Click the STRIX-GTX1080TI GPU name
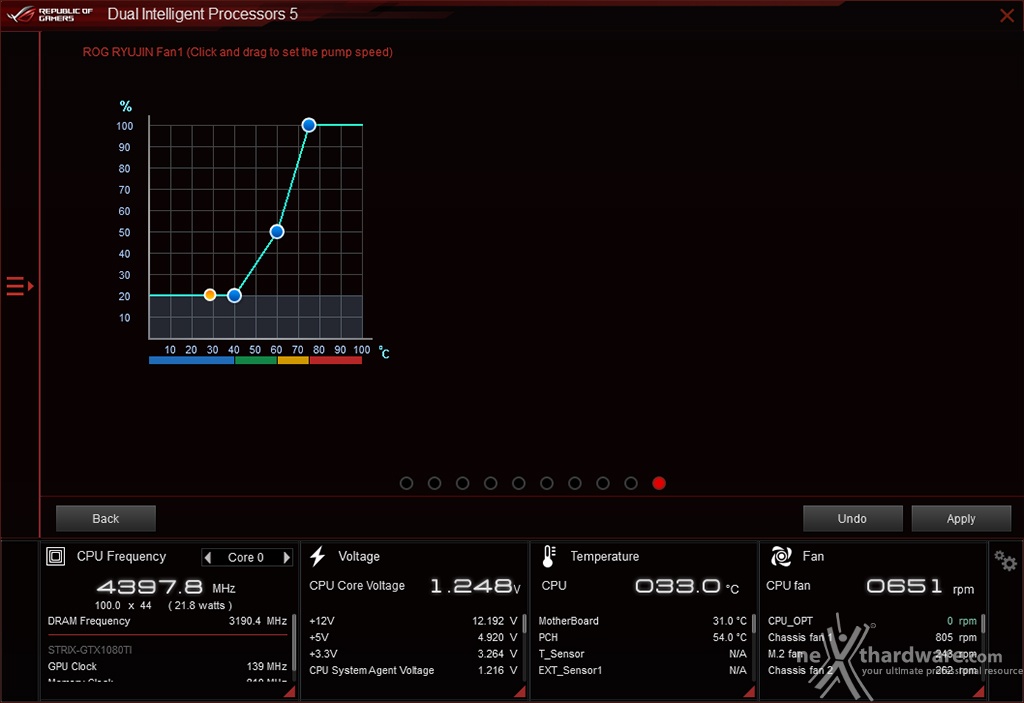Viewport: 1024px width, 703px height. click(89, 650)
